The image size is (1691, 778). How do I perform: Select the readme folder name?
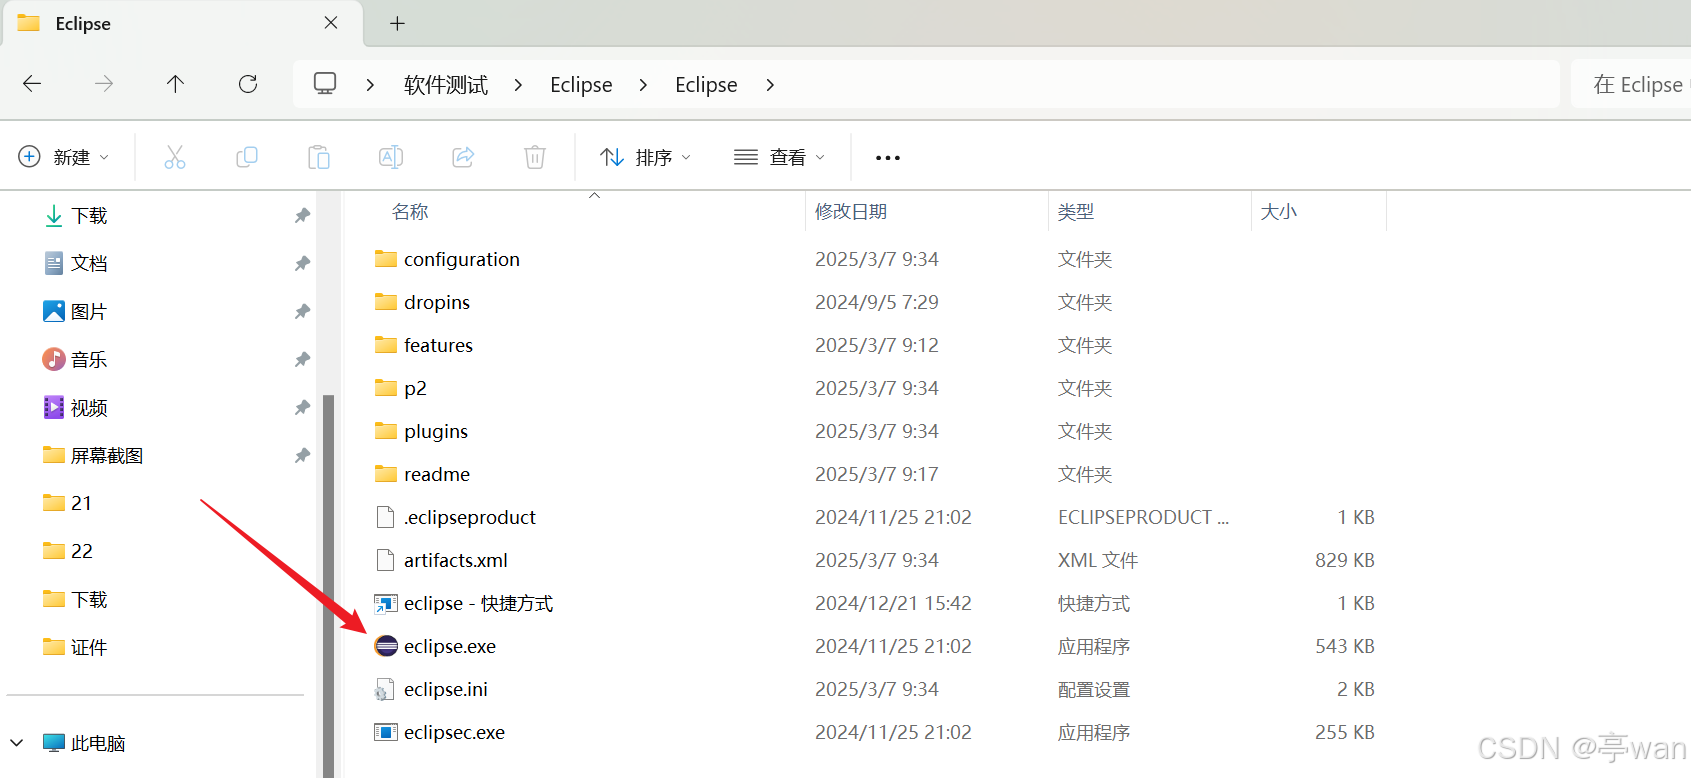pyautogui.click(x=437, y=474)
